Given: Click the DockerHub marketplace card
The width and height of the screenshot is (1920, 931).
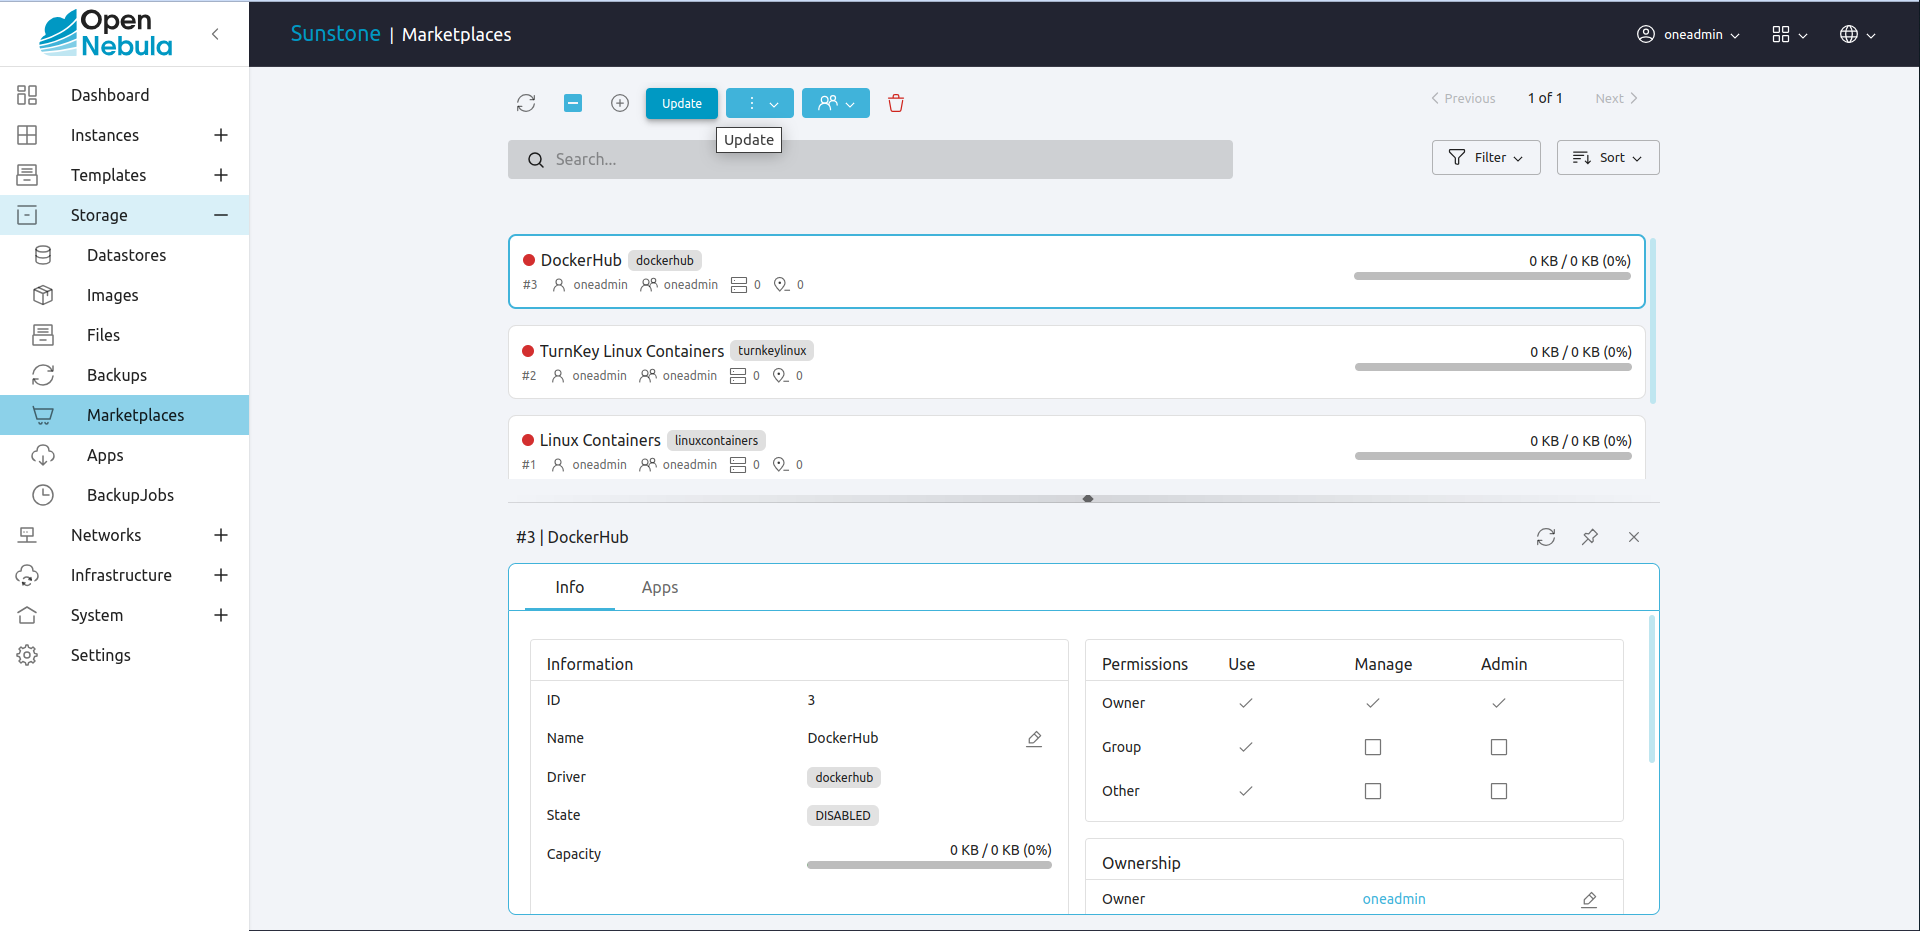Looking at the screenshot, I should pos(1077,272).
